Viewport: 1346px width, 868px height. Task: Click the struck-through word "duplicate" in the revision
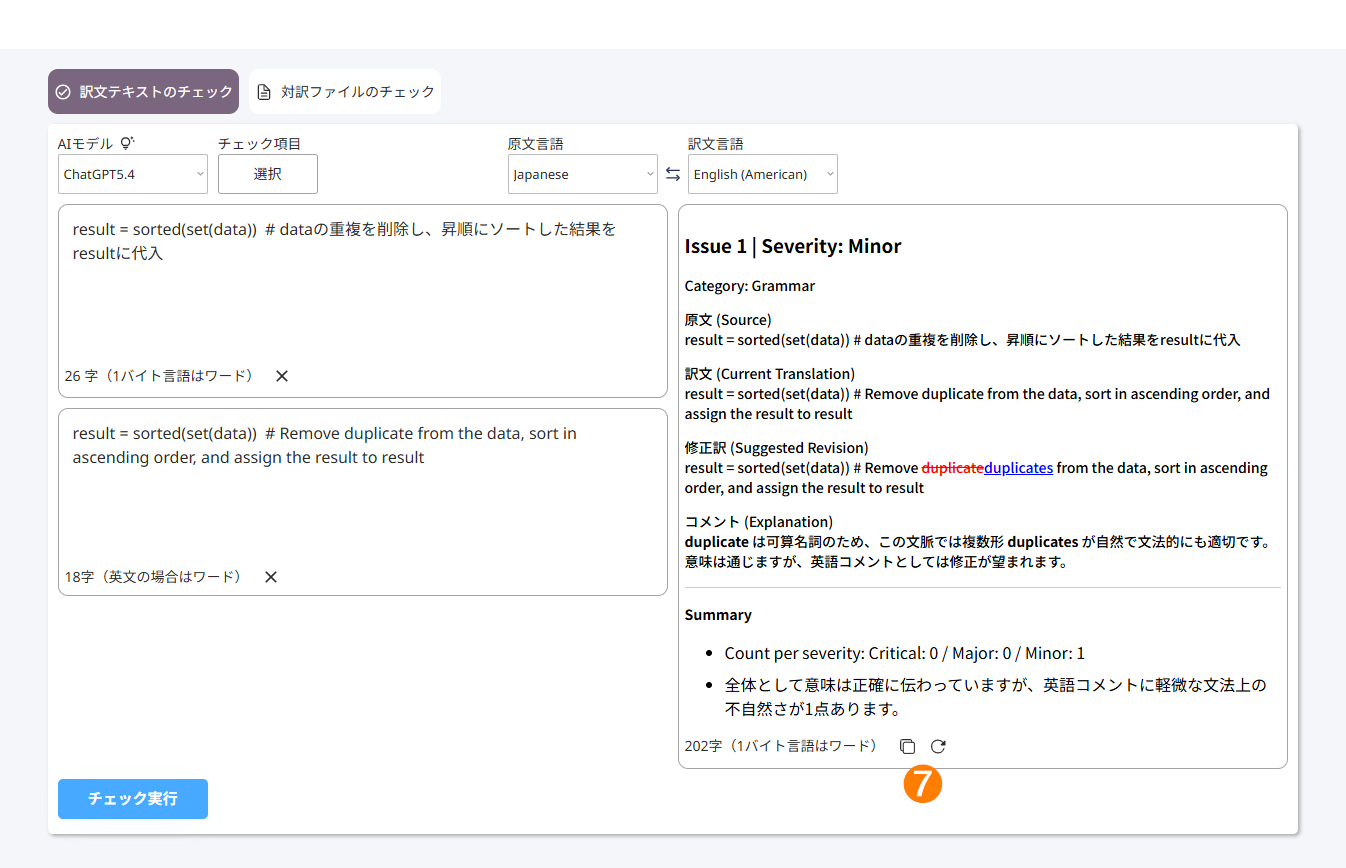pos(952,468)
